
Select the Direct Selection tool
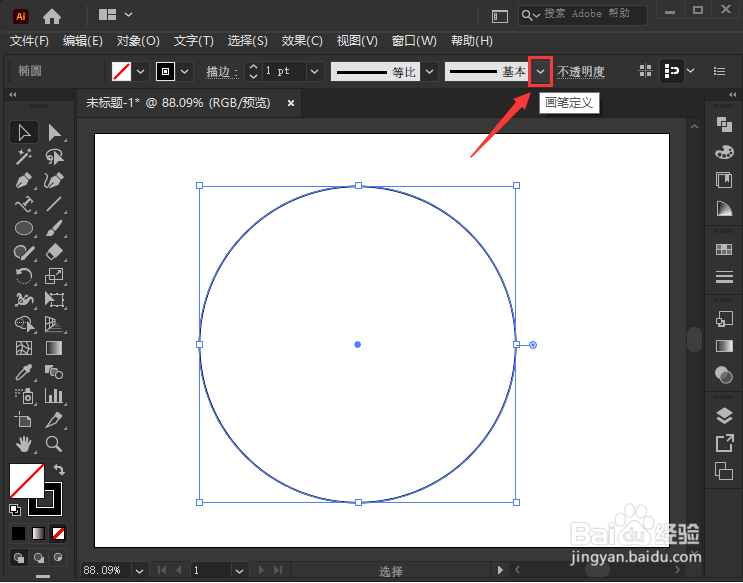tap(54, 133)
